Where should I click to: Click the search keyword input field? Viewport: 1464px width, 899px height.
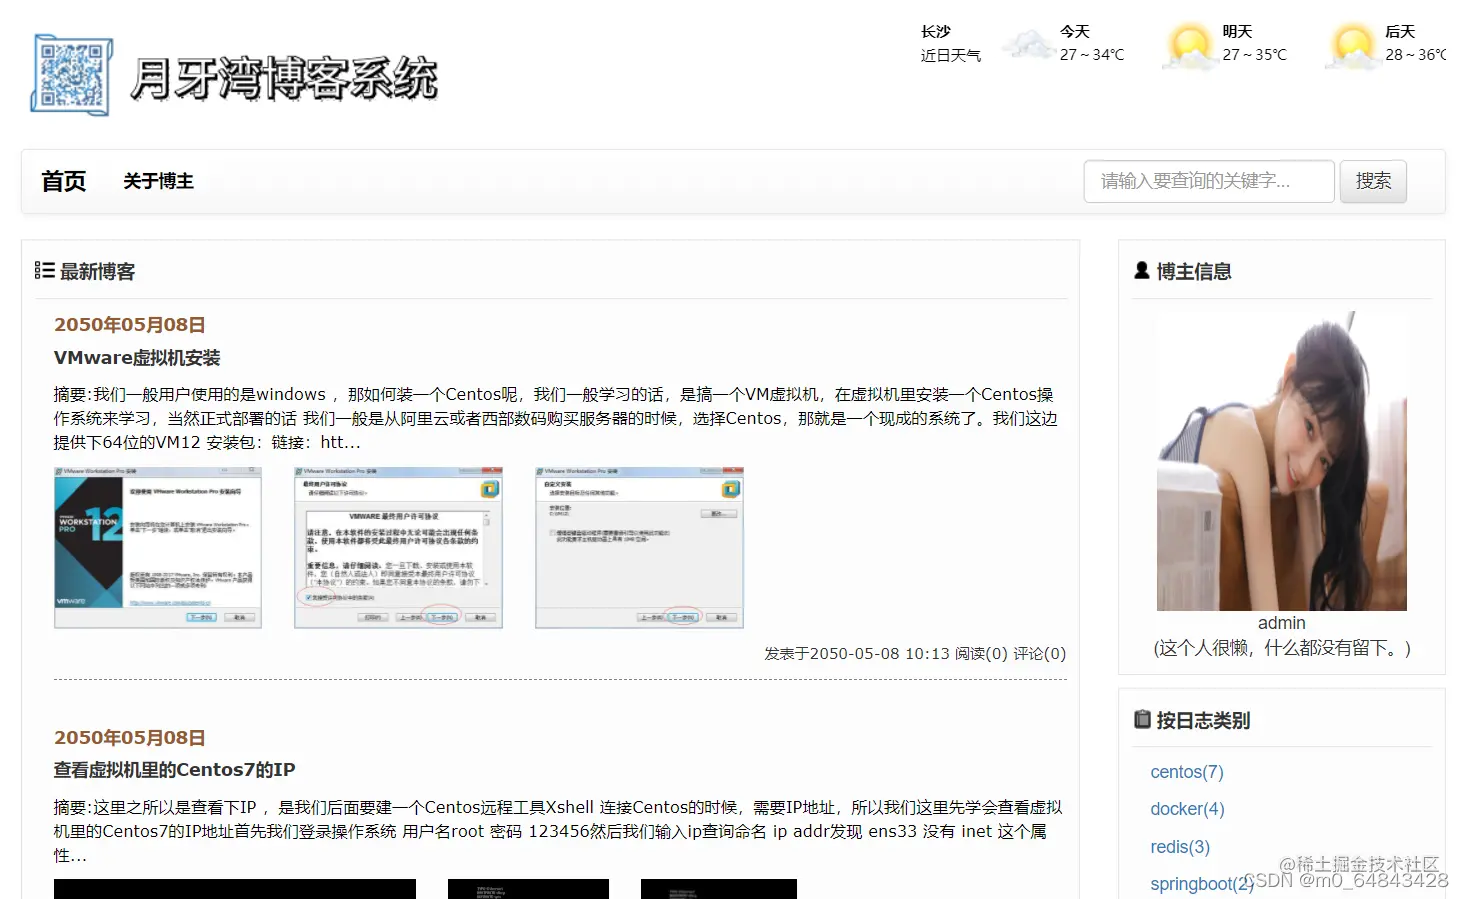coord(1208,181)
